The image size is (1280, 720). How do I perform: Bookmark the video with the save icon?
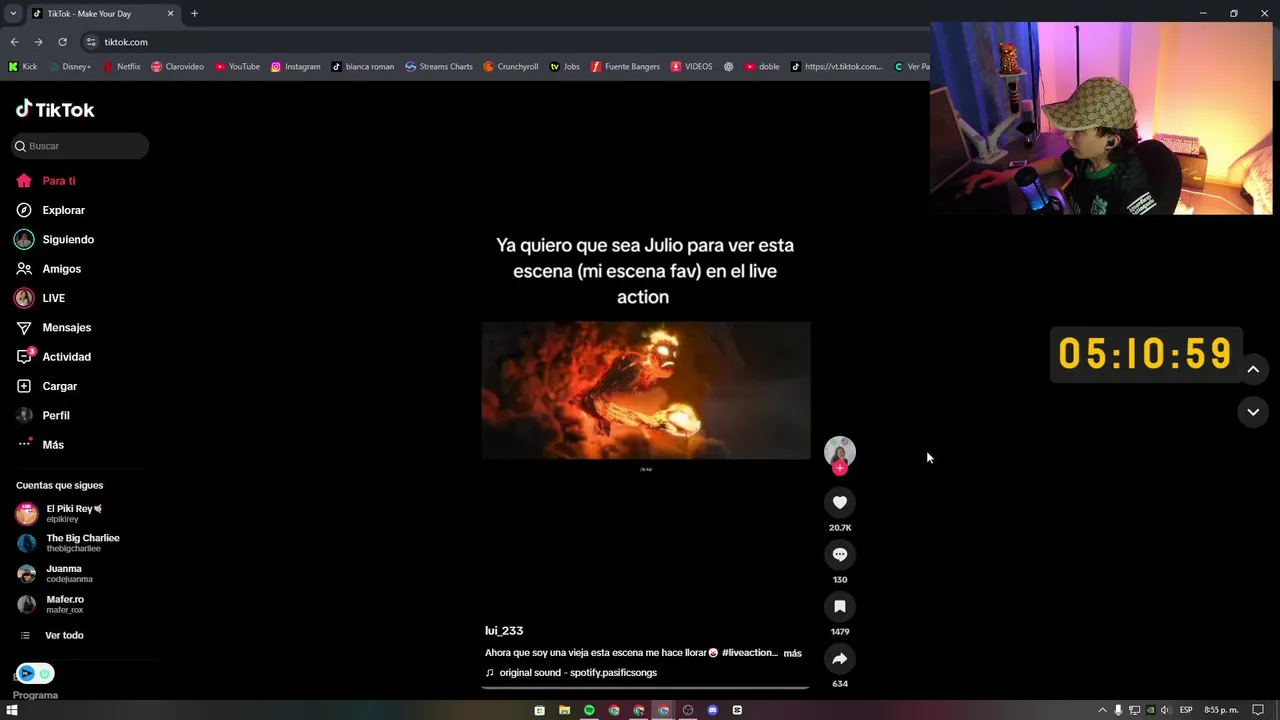click(840, 607)
